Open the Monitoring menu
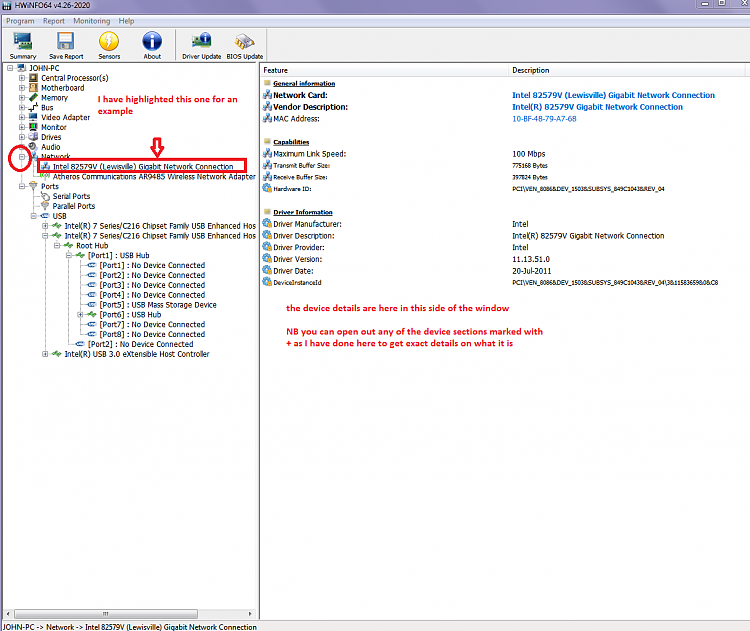 point(91,21)
